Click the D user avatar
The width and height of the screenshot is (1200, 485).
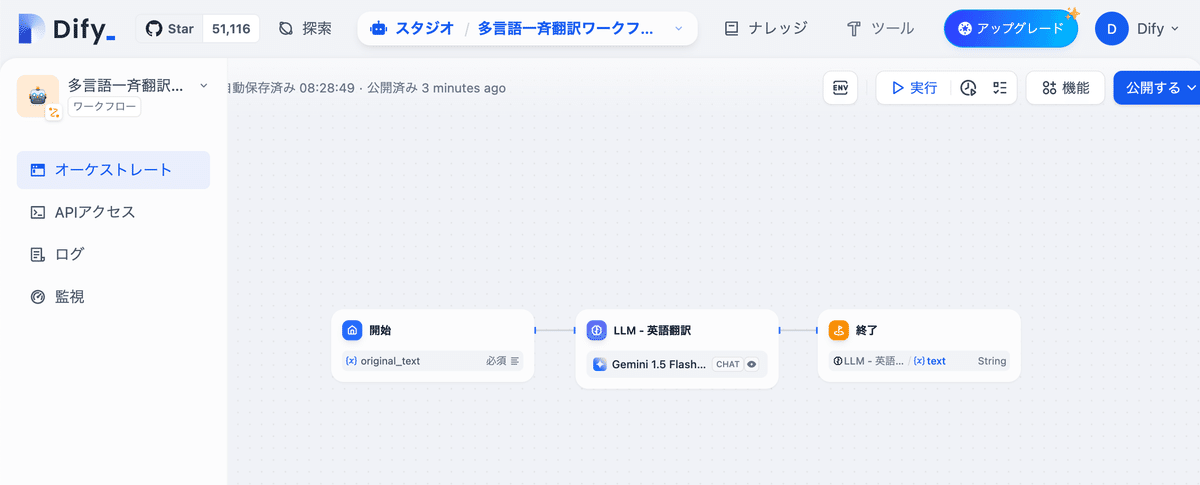[1112, 29]
